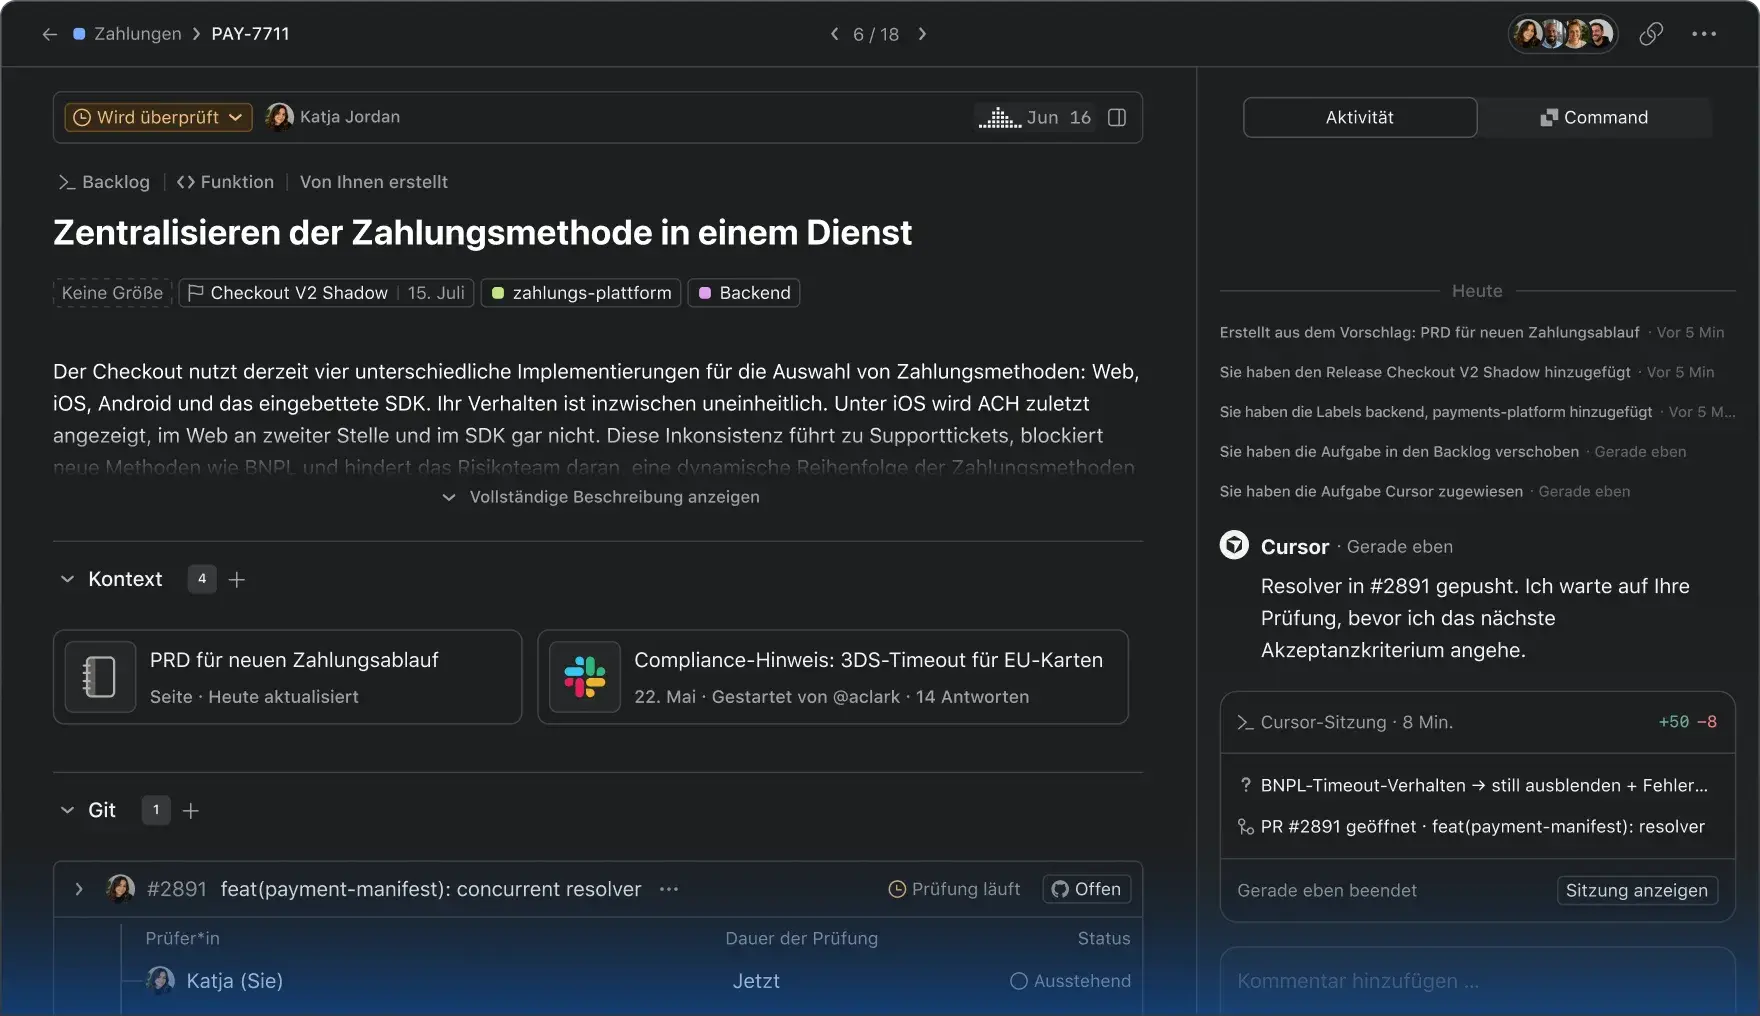This screenshot has width=1760, height=1016.
Task: Focus the Kommentar hinzufügen field
Action: click(x=1477, y=981)
